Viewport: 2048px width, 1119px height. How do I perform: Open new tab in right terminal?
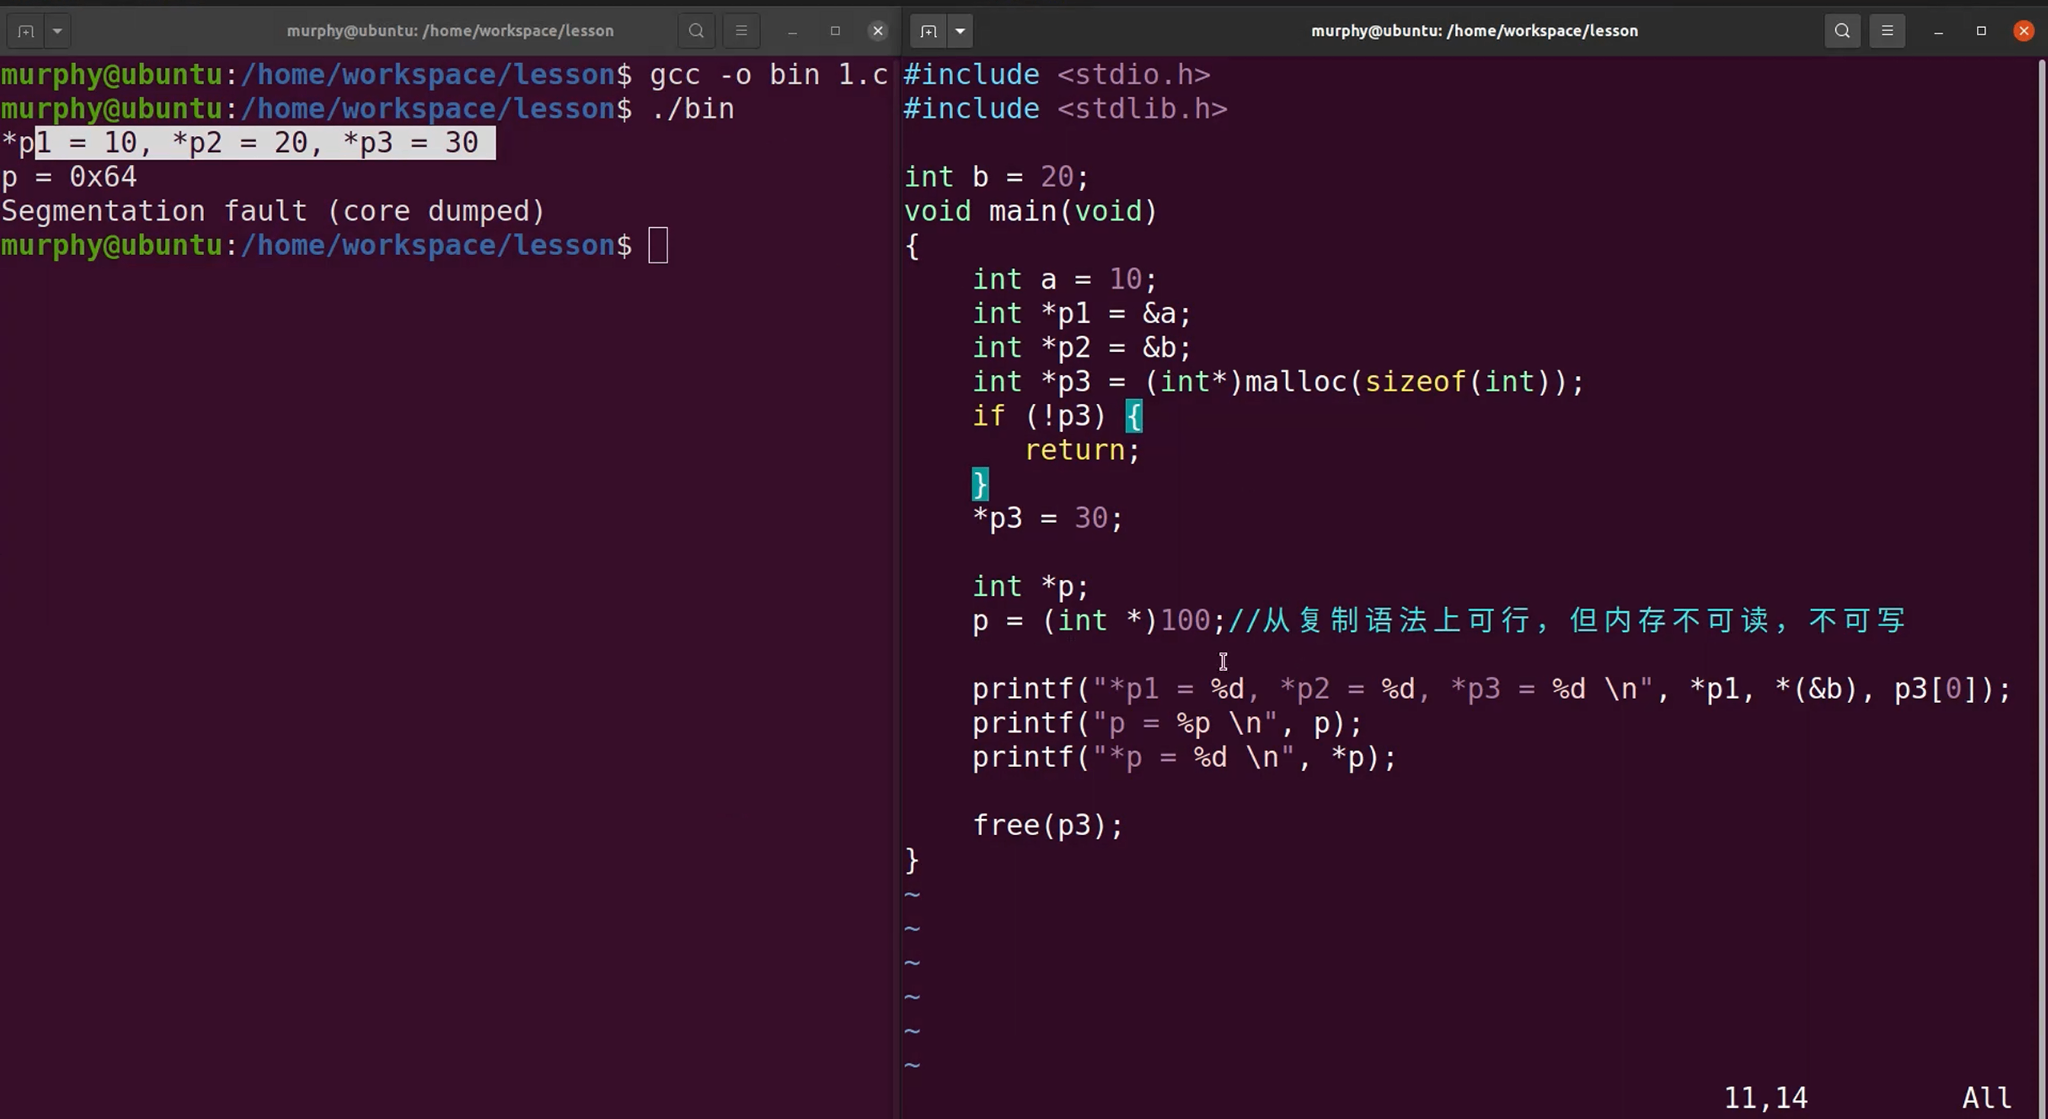coord(928,31)
